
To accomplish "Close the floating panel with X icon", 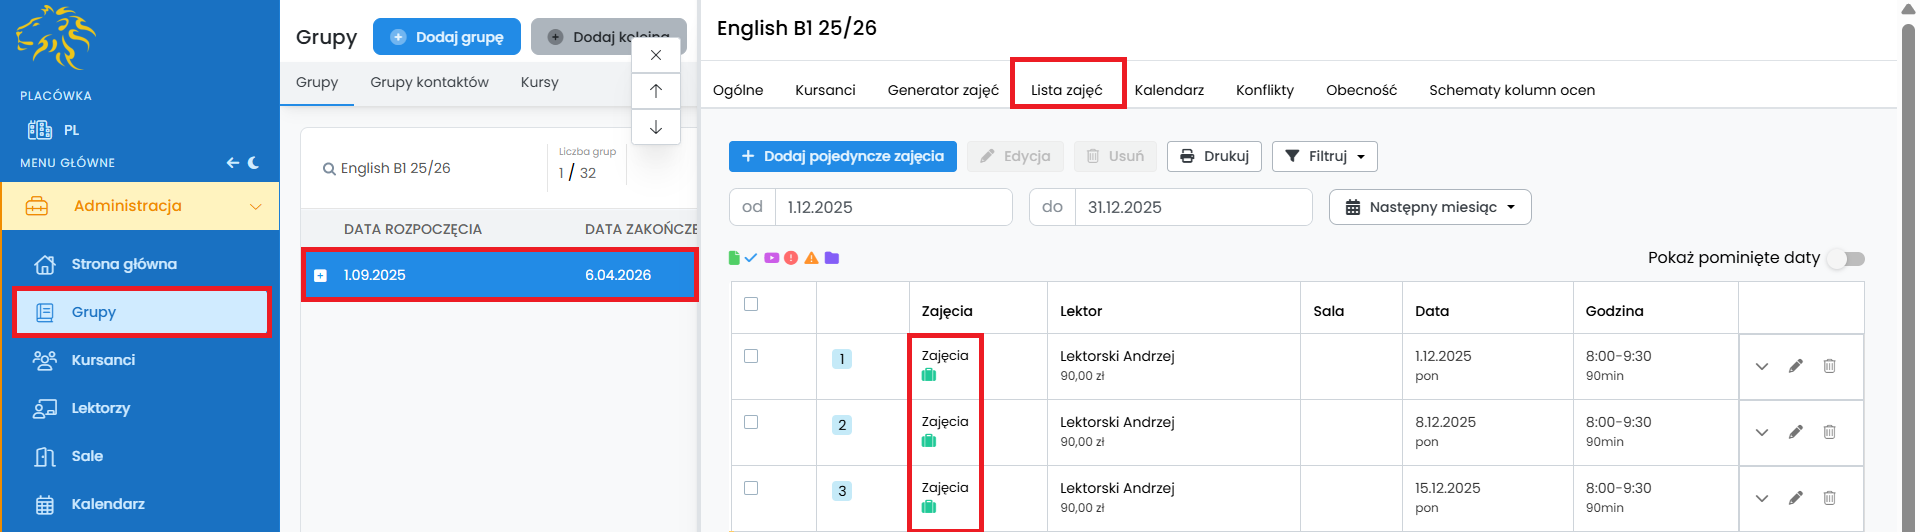I will click(656, 55).
